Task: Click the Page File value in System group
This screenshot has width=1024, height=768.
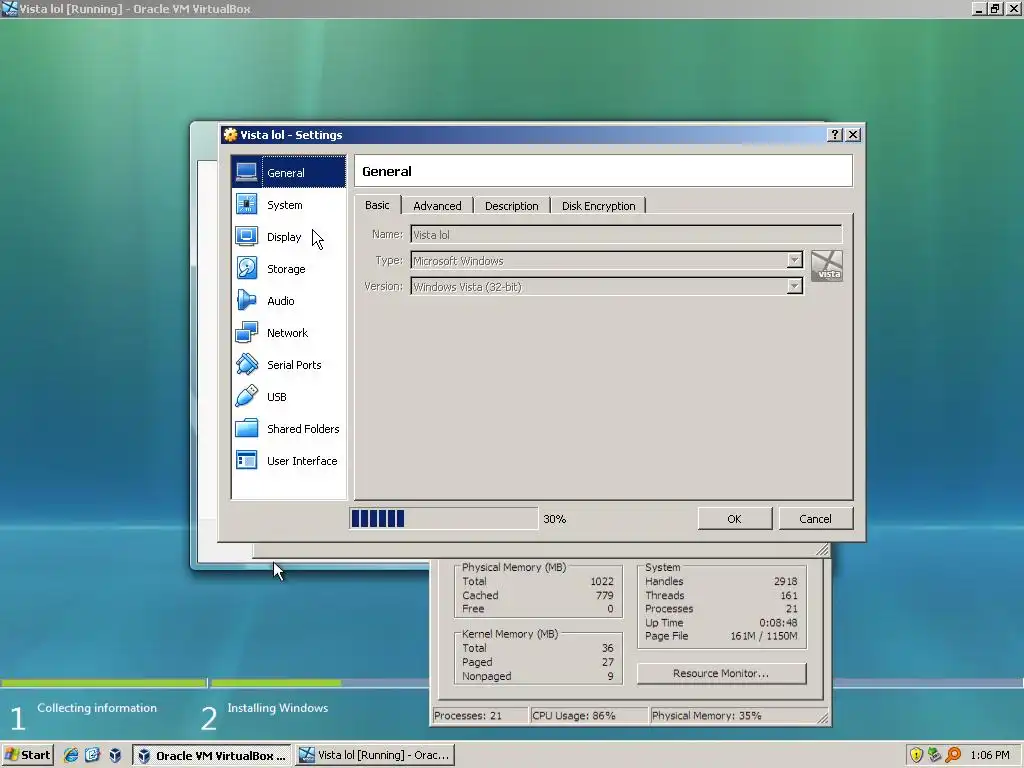Action: (763, 636)
